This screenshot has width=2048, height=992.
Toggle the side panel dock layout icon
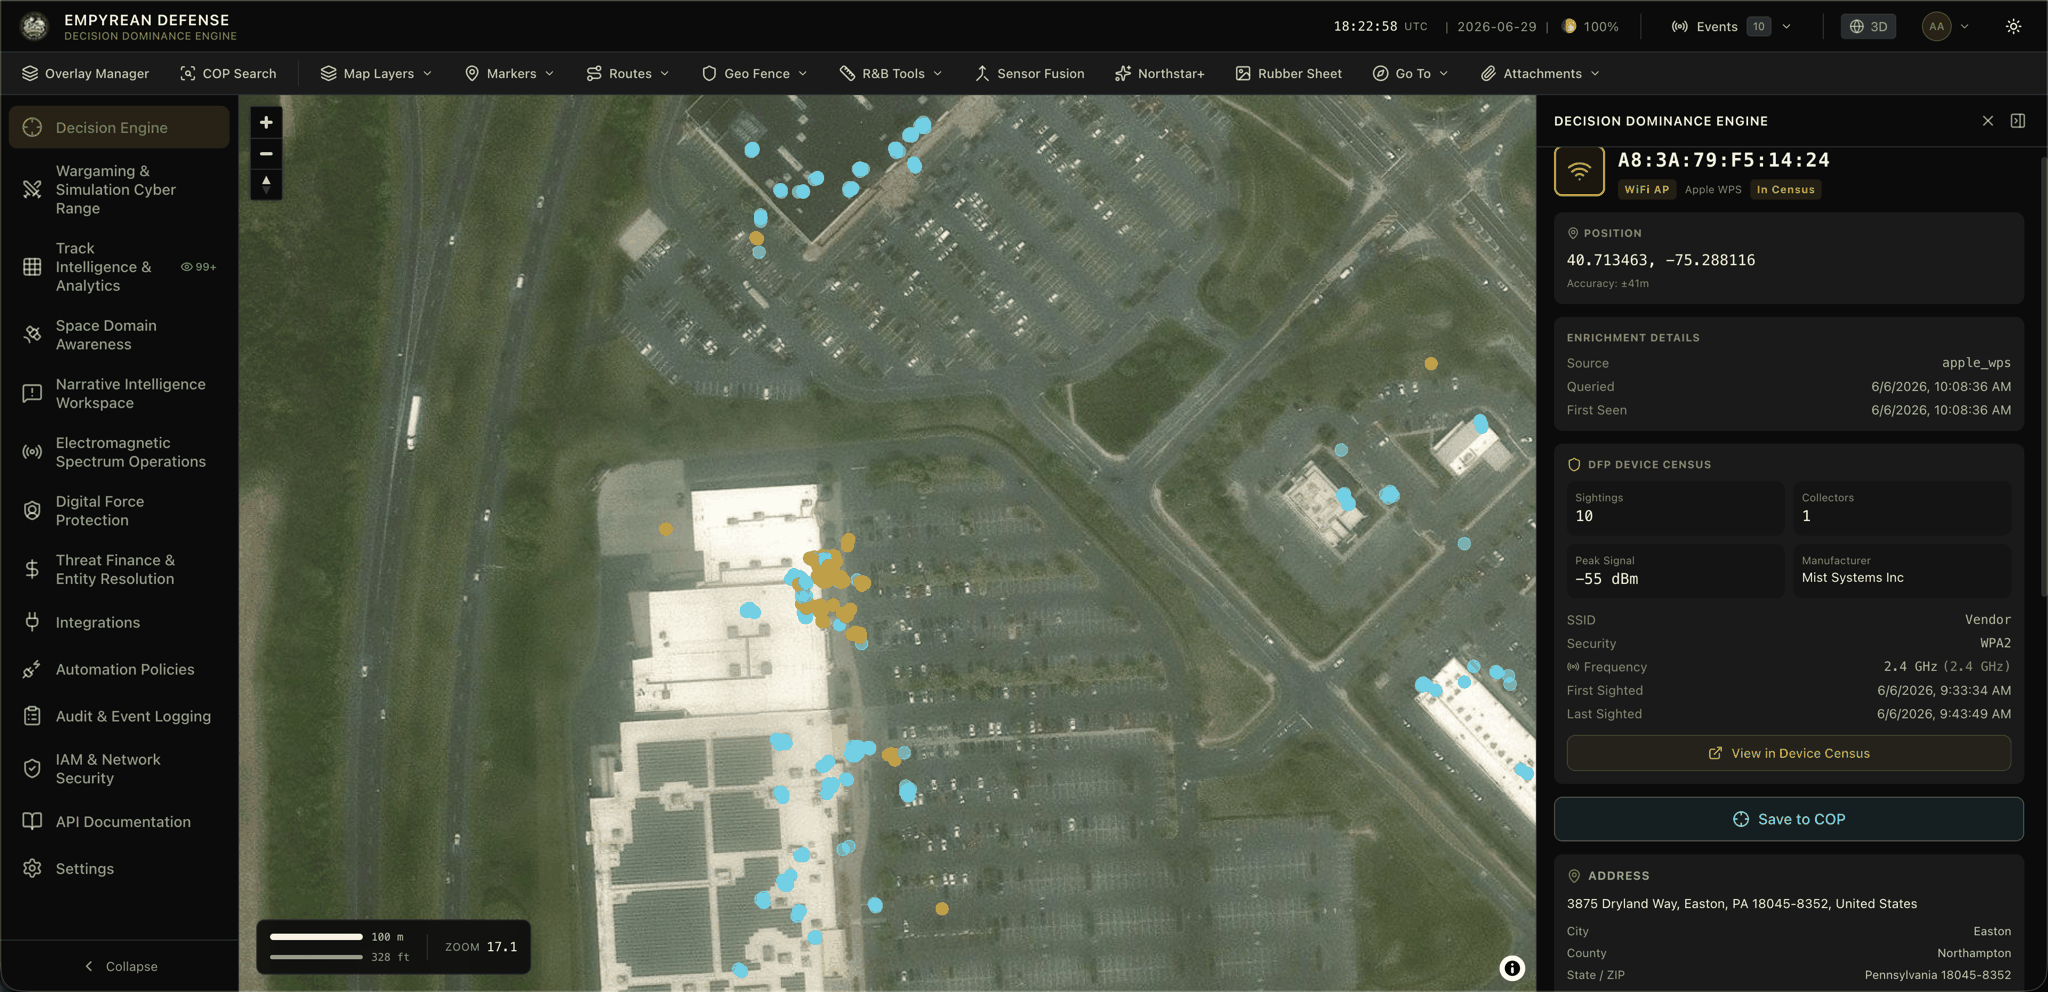2018,121
